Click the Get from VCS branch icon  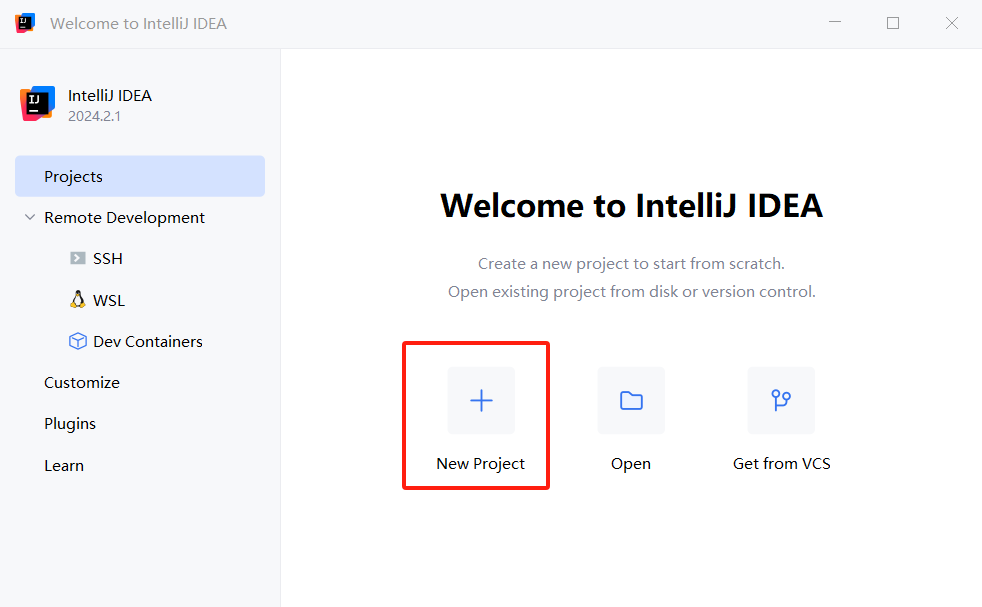781,400
